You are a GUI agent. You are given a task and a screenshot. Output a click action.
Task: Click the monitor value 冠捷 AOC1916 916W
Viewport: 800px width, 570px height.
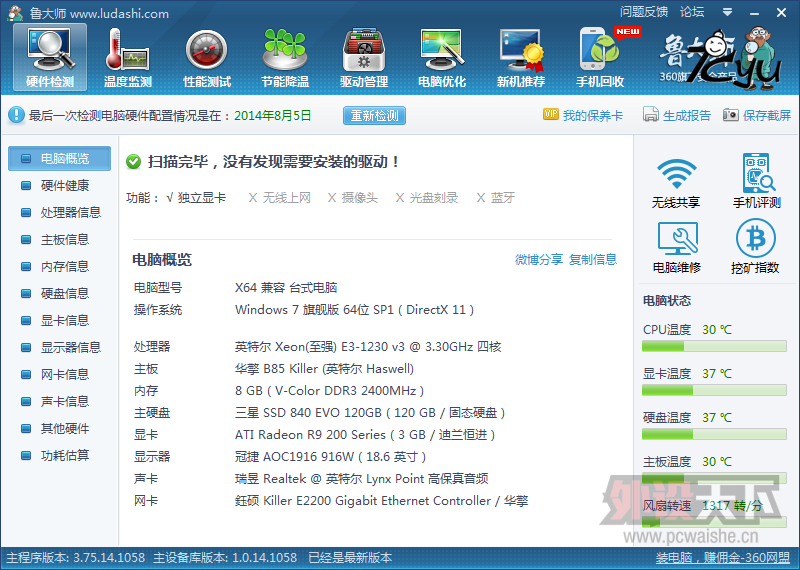coord(331,457)
